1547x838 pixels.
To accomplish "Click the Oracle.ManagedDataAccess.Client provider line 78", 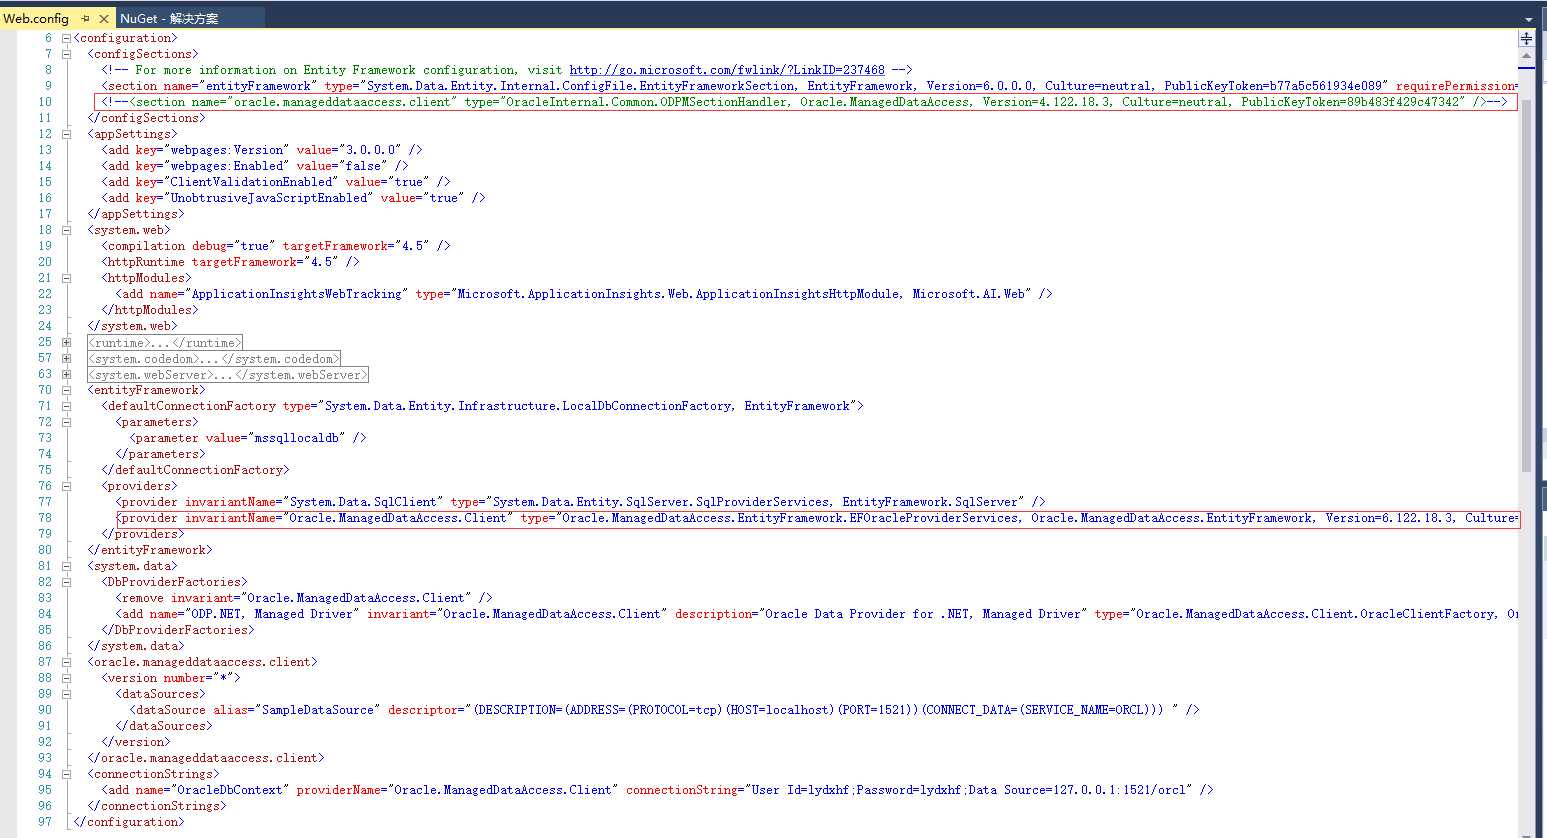I will click(x=817, y=518).
